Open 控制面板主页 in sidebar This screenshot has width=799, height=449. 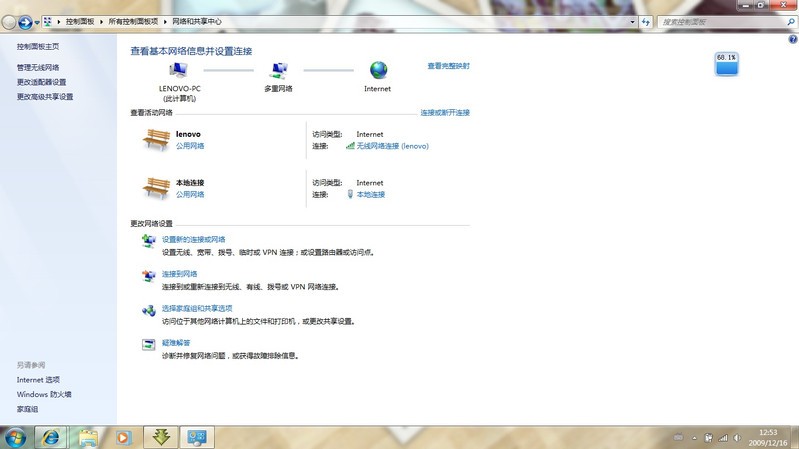click(x=38, y=46)
